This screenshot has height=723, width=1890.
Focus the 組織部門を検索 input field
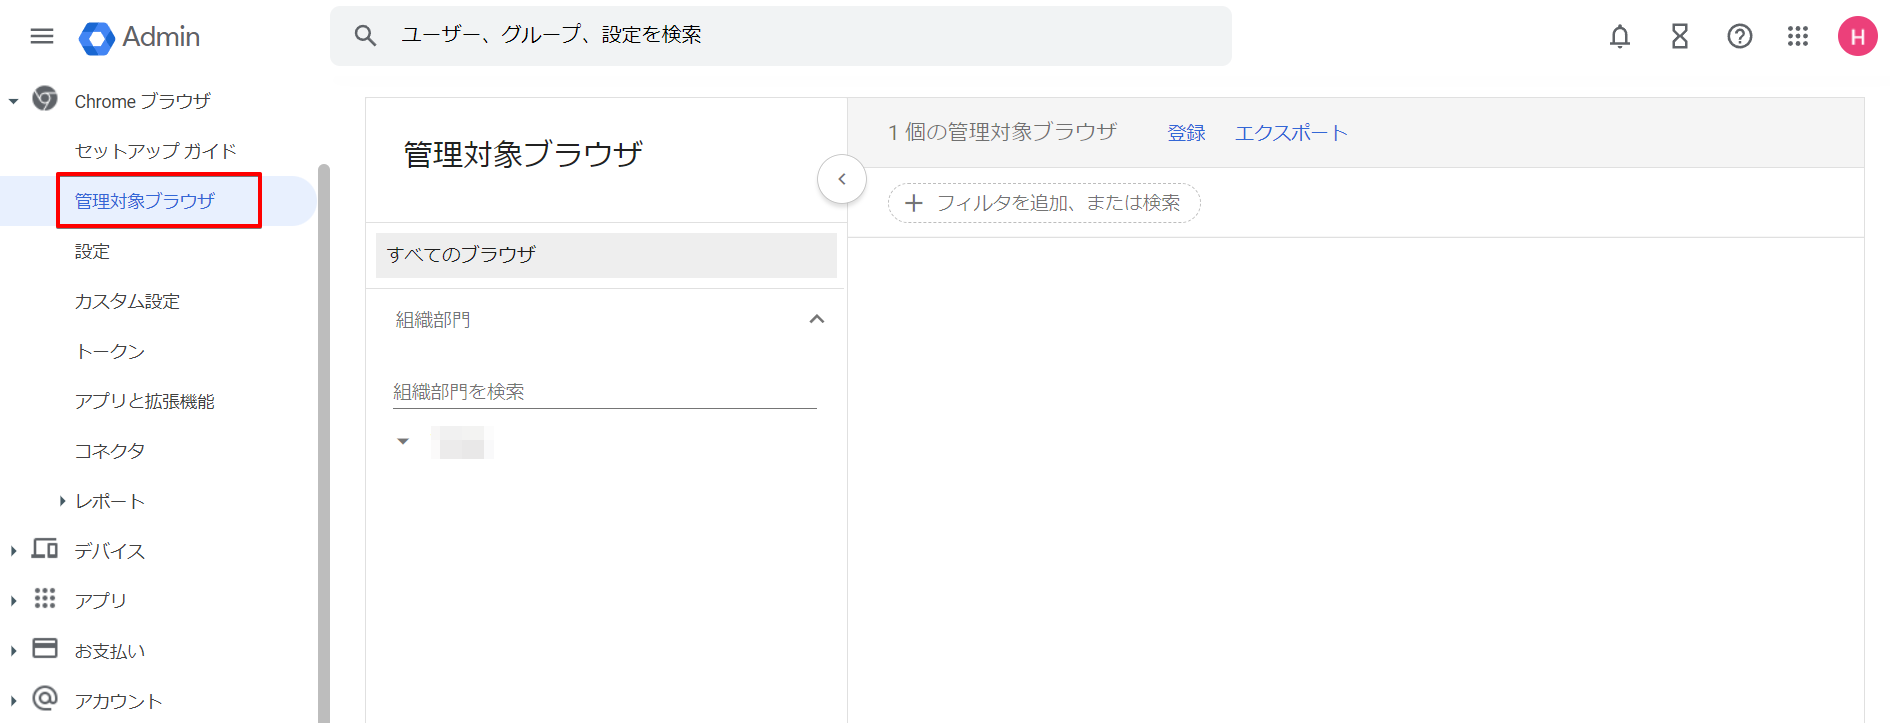tap(604, 391)
